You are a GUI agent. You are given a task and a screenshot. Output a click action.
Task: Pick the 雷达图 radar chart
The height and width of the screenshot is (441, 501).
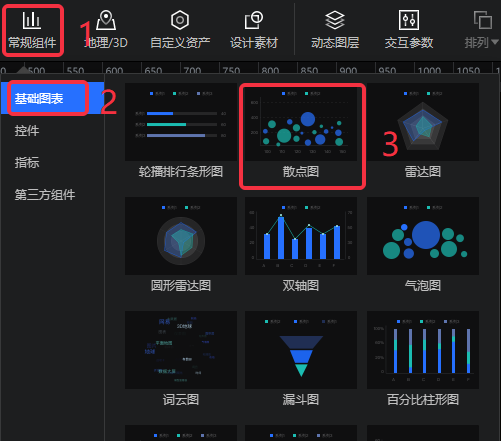point(423,122)
